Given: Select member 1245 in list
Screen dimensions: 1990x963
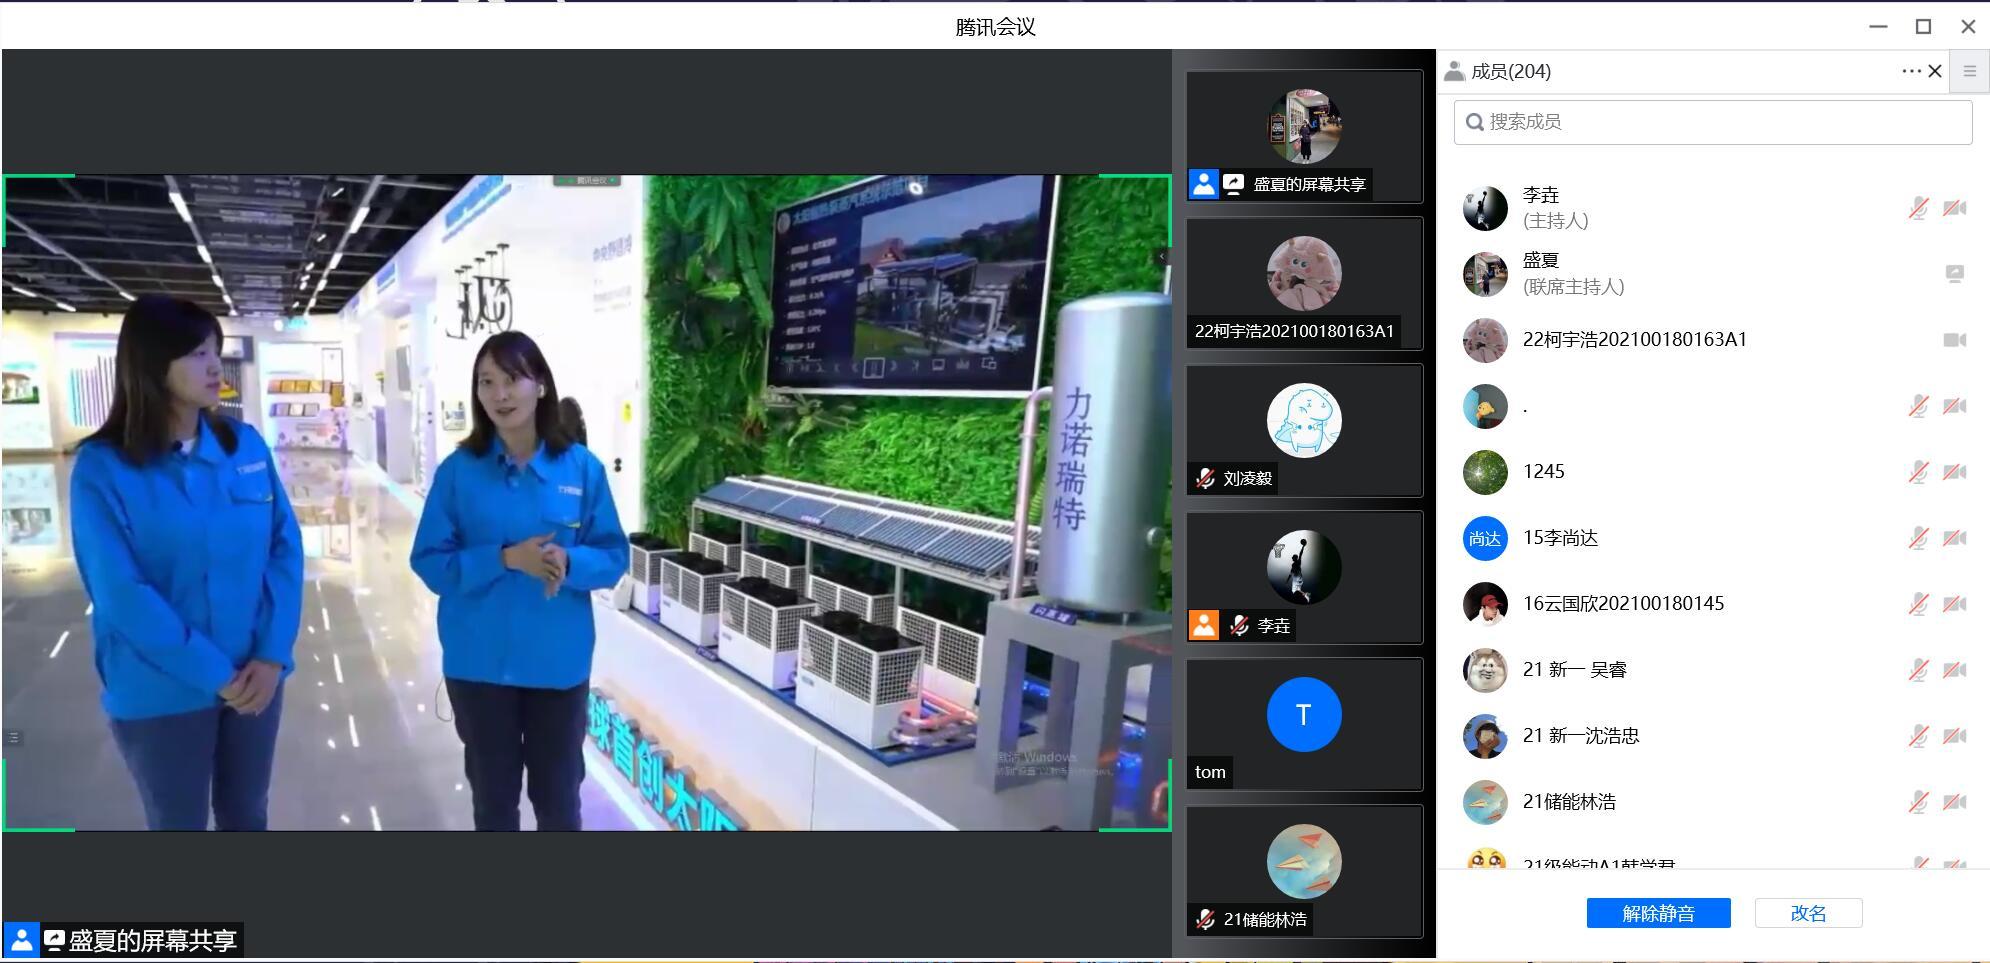Looking at the screenshot, I should point(1713,472).
